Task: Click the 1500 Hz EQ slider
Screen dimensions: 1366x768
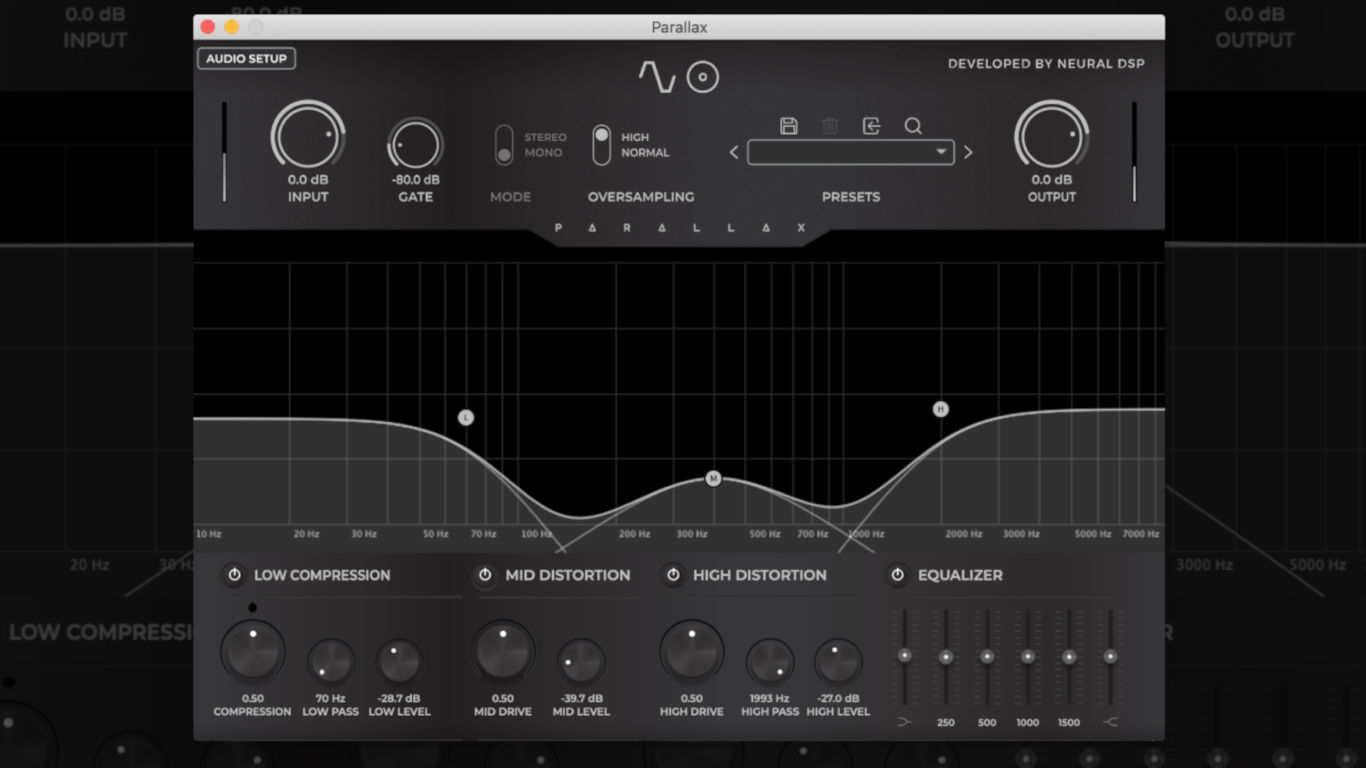Action: 1069,657
